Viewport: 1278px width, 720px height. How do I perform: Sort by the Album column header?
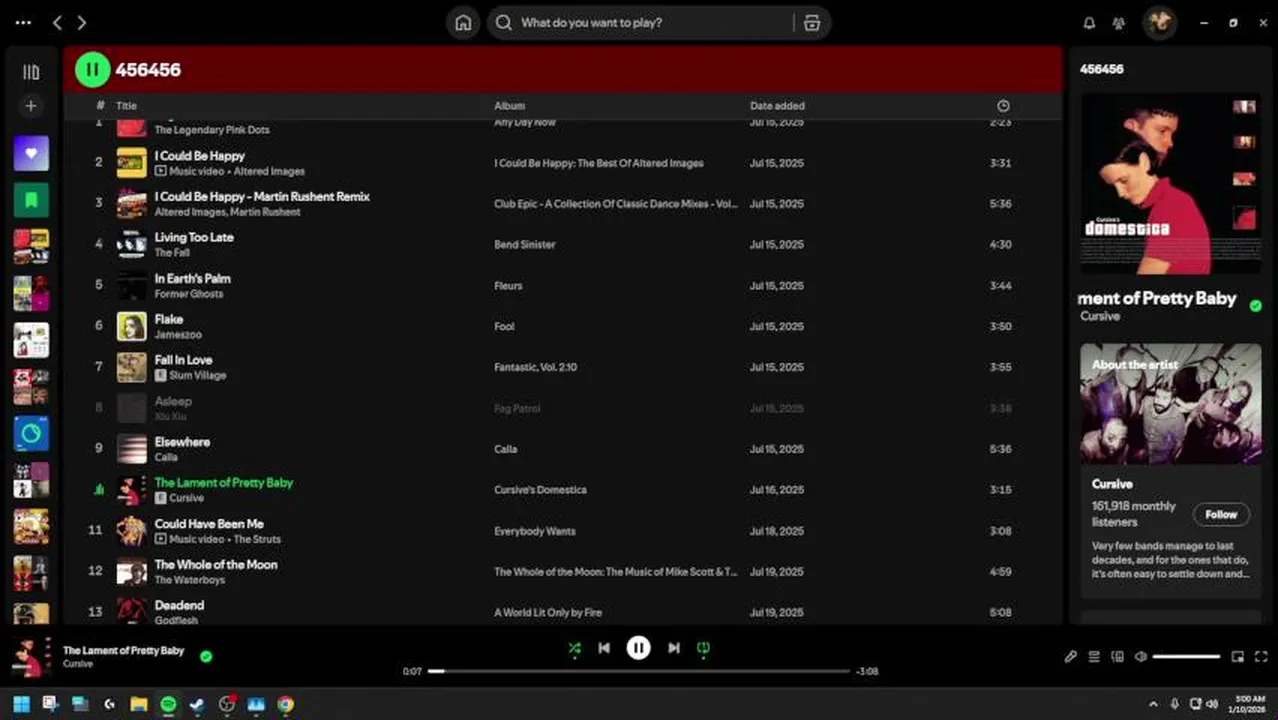[x=509, y=106]
